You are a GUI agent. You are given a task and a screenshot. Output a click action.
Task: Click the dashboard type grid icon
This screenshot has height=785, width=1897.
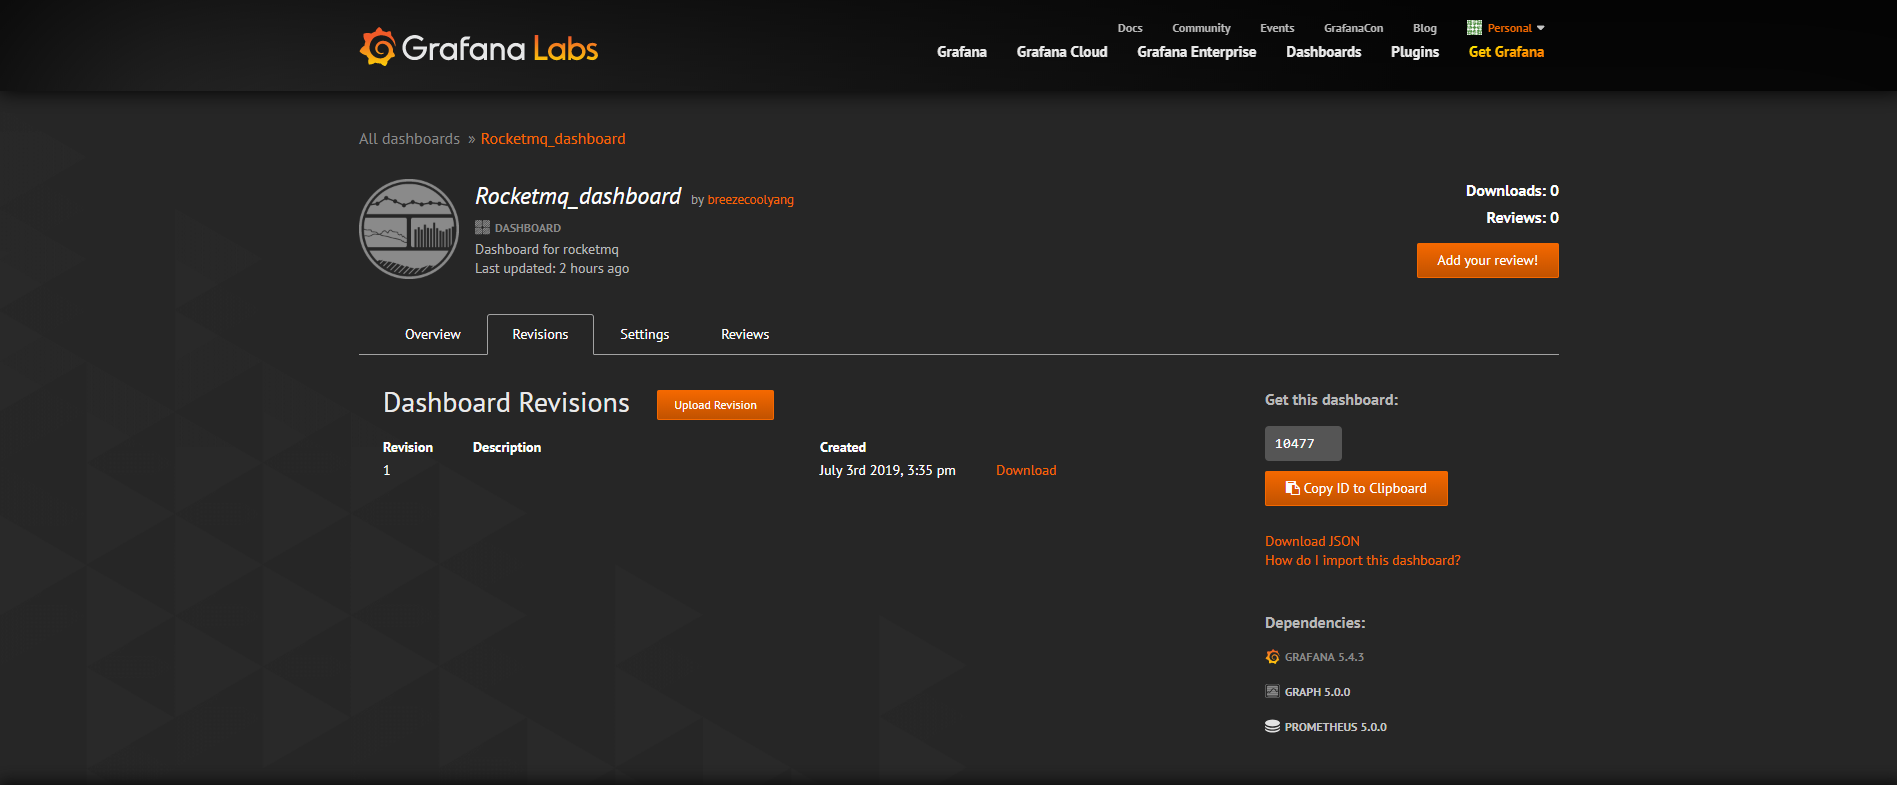(482, 227)
